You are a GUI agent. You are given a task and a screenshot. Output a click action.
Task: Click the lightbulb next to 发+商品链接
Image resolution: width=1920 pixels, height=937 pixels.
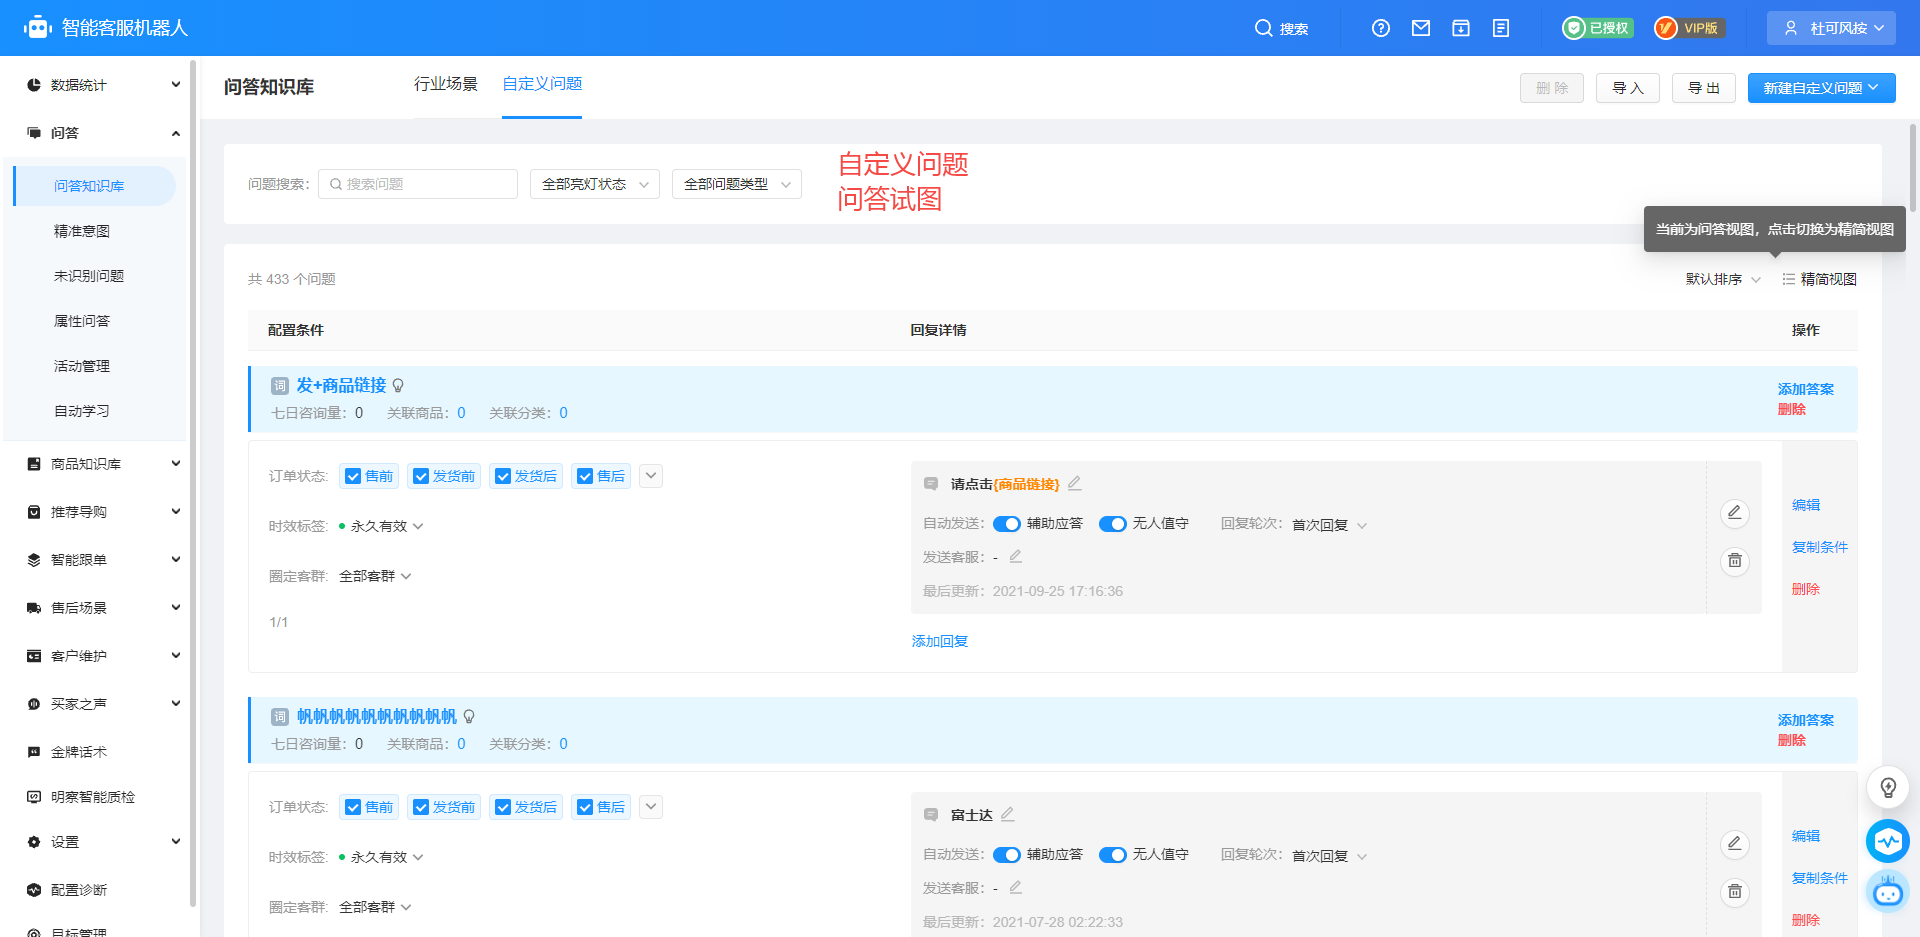point(398,386)
